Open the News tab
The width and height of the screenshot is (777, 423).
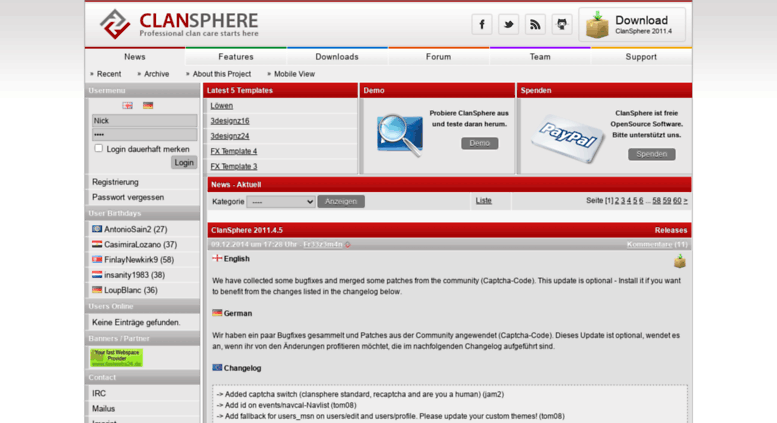[x=135, y=57]
